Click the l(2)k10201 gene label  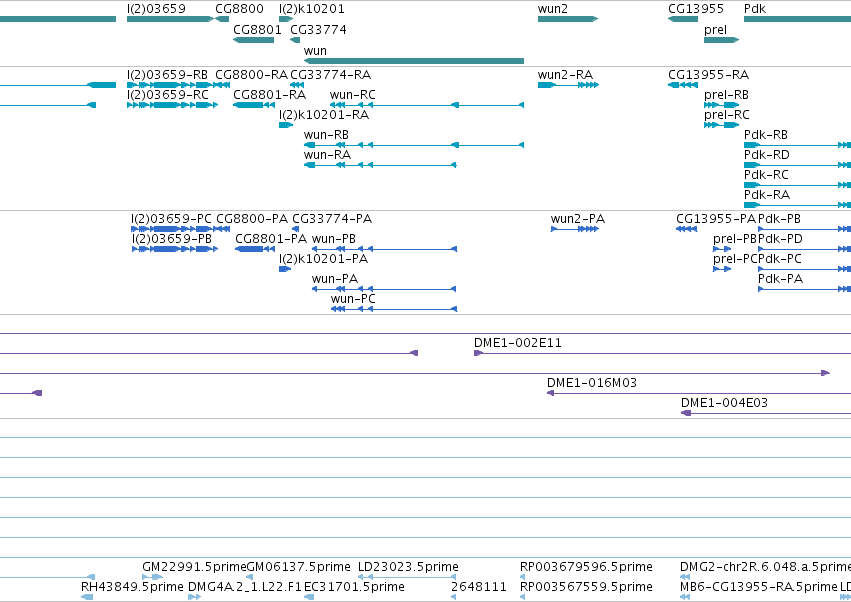click(x=312, y=9)
